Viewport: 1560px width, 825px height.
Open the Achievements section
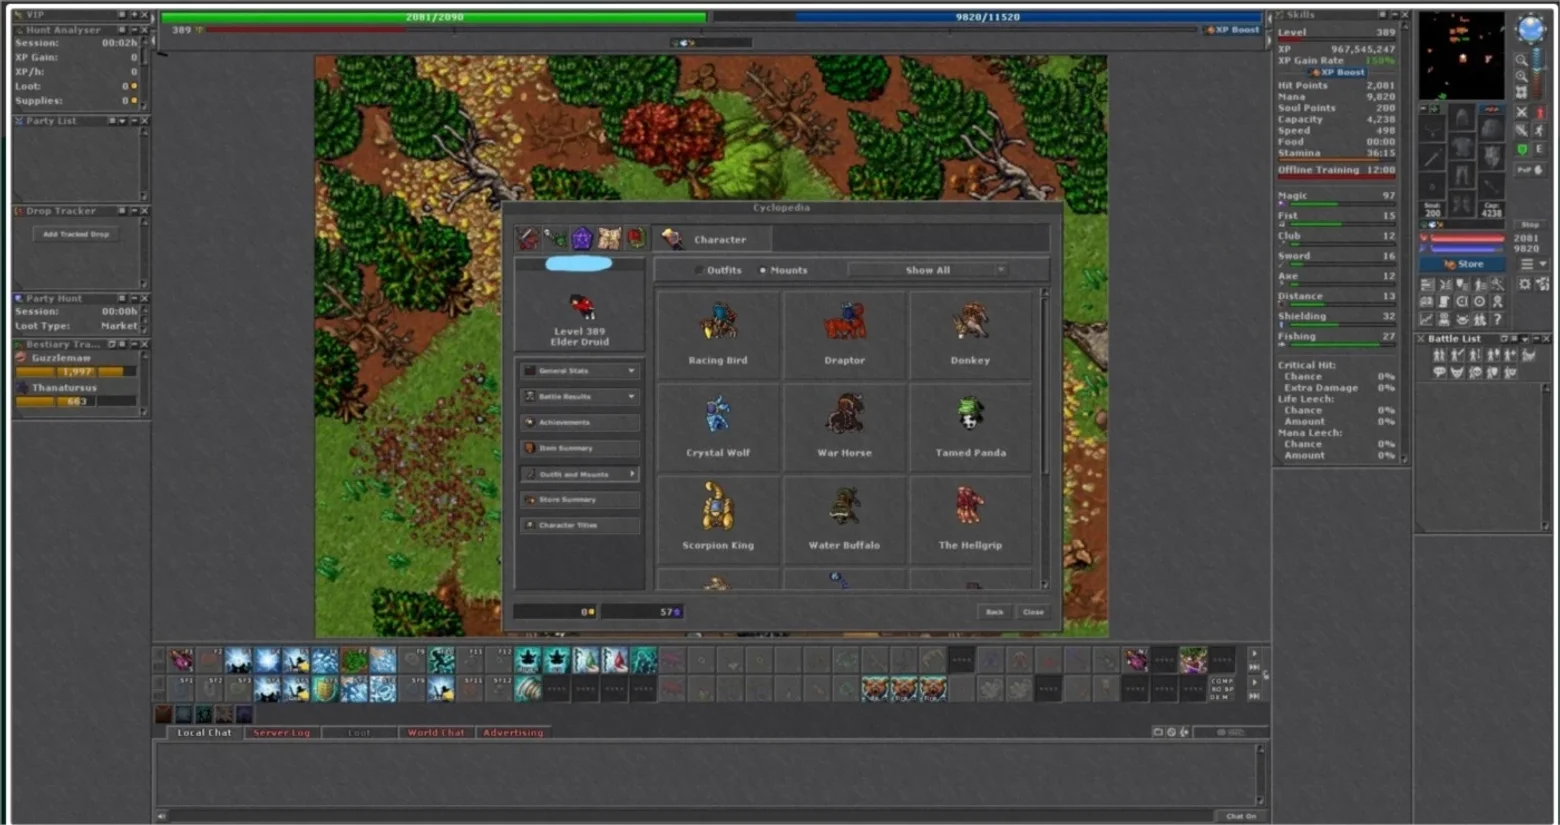pyautogui.click(x=580, y=423)
